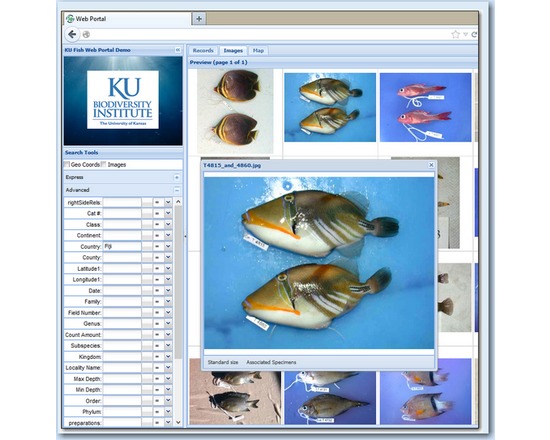Click scroll up arrow of Advanced fields list
This screenshot has width=550, height=440.
coord(178,202)
